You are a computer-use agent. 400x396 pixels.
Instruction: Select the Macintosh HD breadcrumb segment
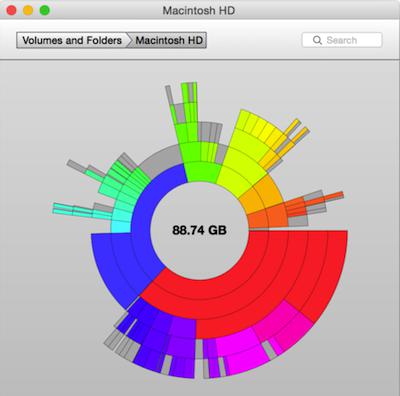click(169, 40)
